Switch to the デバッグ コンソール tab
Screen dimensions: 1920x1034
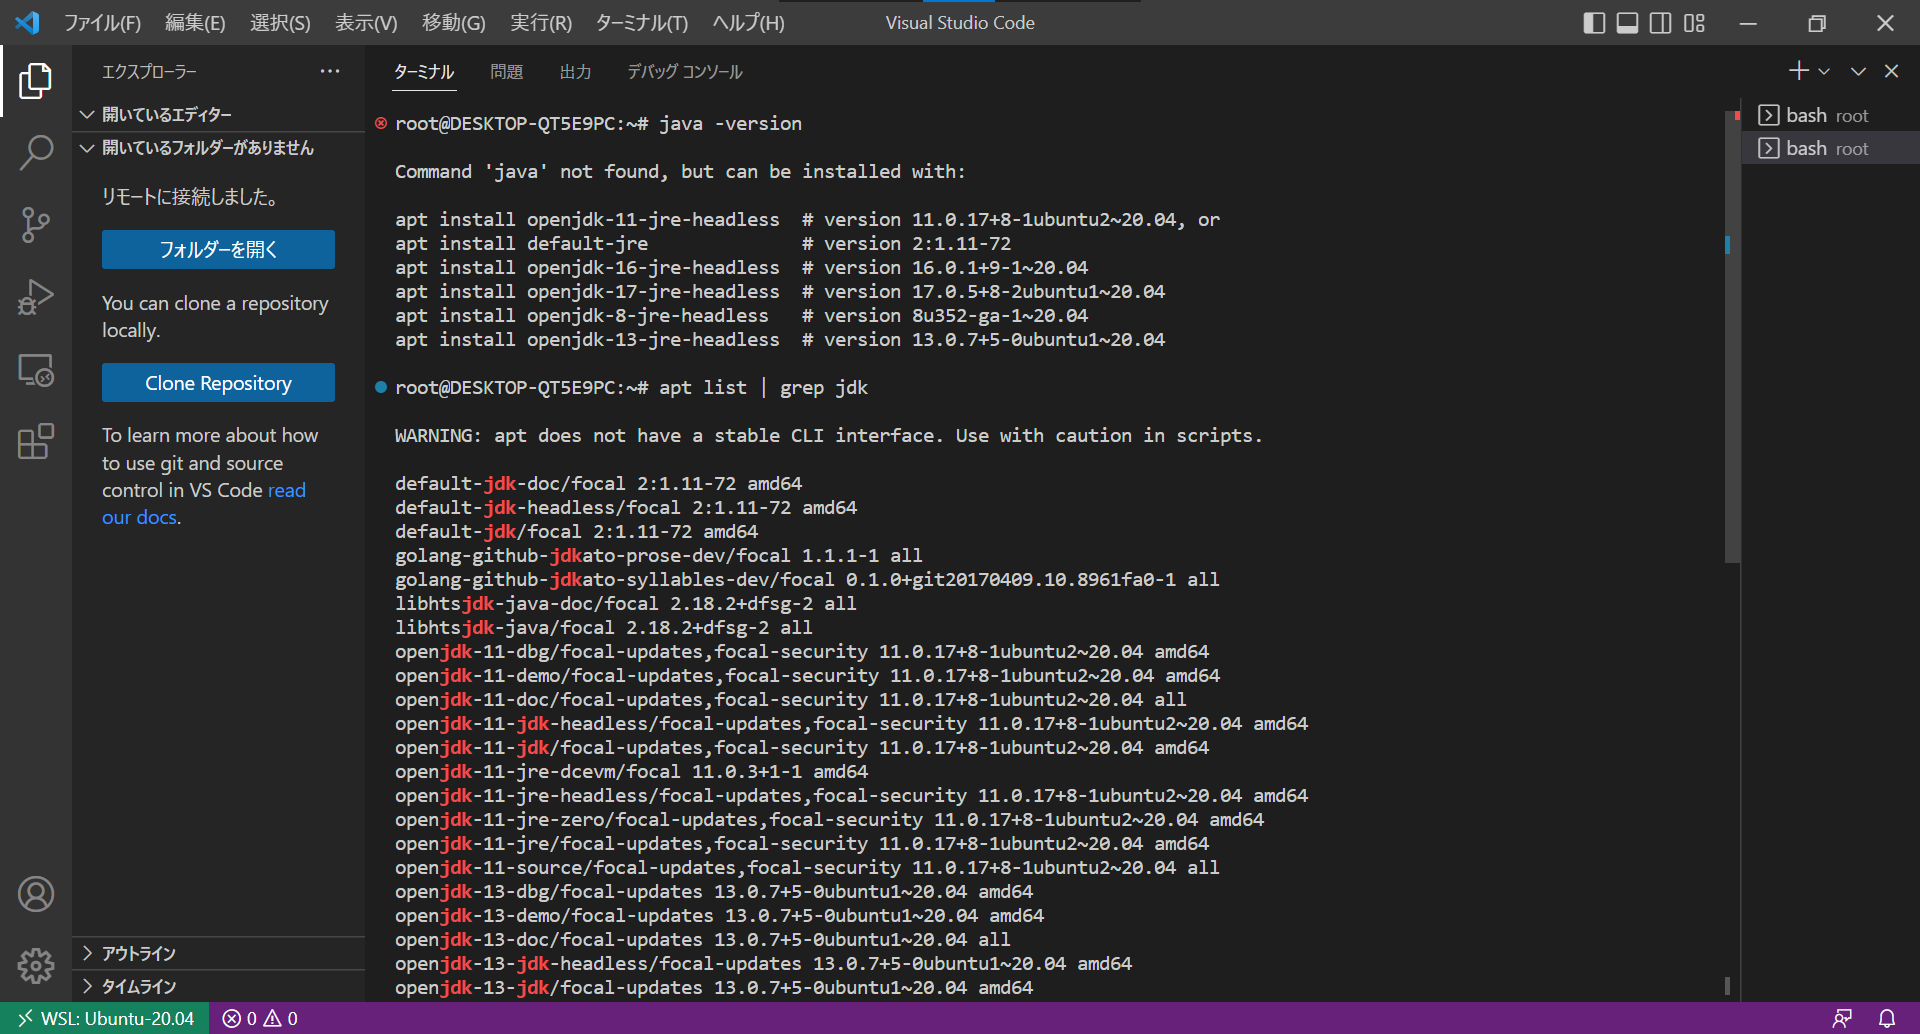(x=685, y=72)
